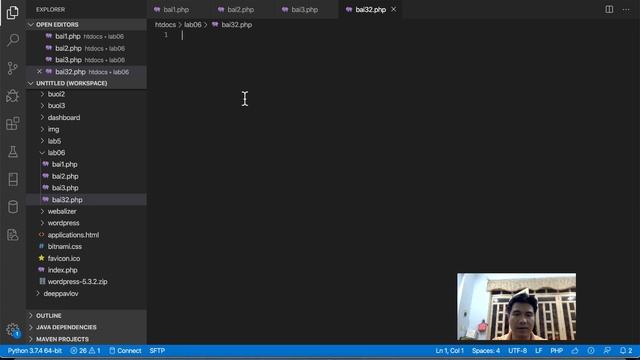The width and height of the screenshot is (640, 360).
Task: Change indentation via Spaces: 4
Action: click(486, 351)
